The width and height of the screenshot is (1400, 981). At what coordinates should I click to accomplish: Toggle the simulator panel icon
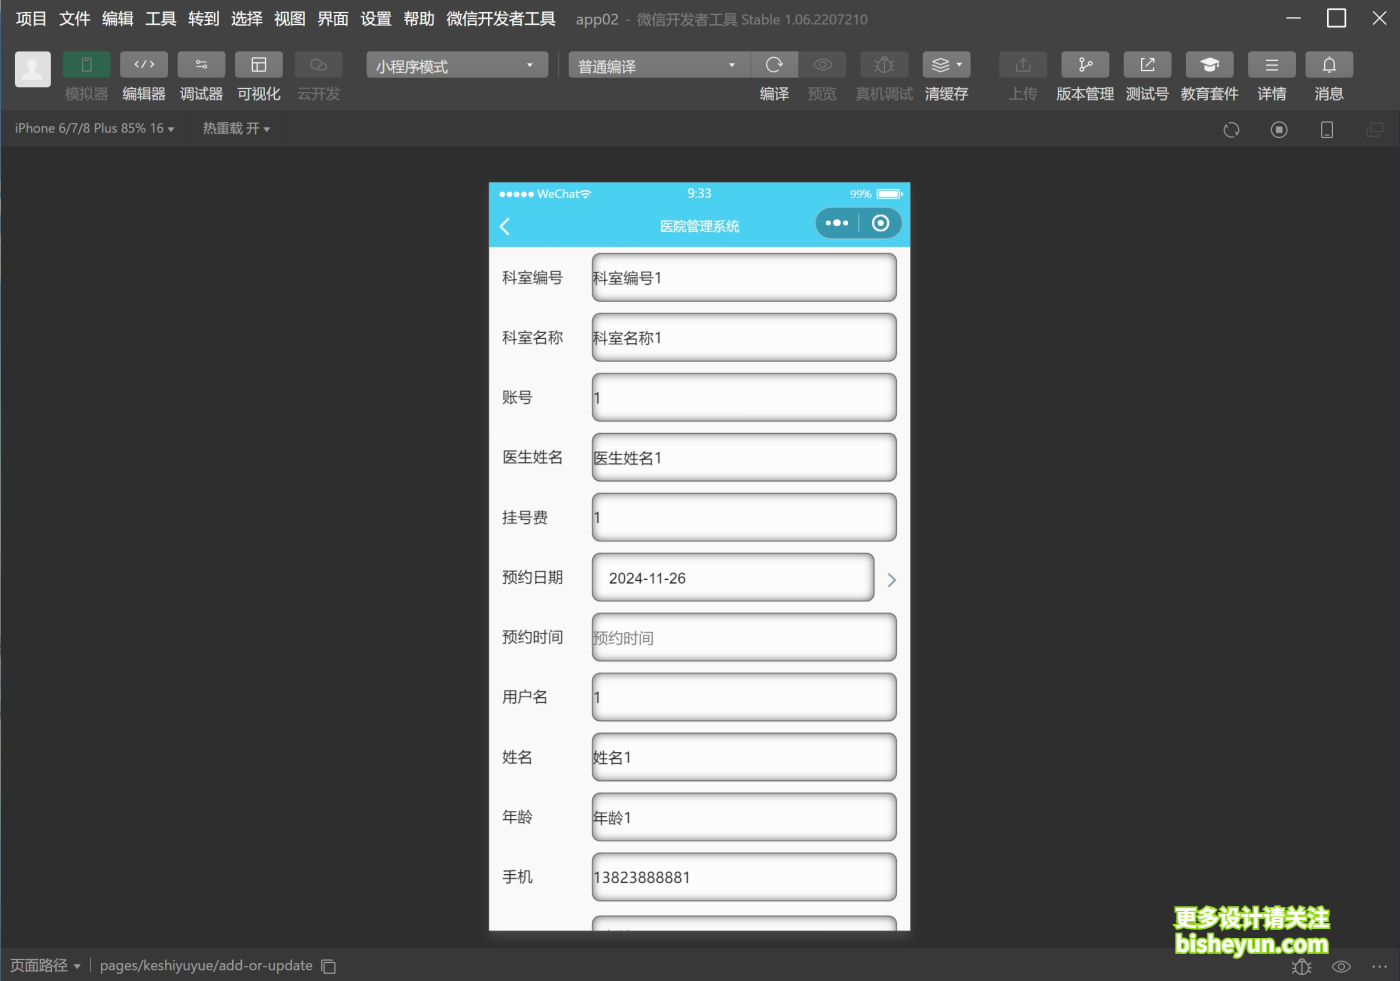click(x=86, y=65)
